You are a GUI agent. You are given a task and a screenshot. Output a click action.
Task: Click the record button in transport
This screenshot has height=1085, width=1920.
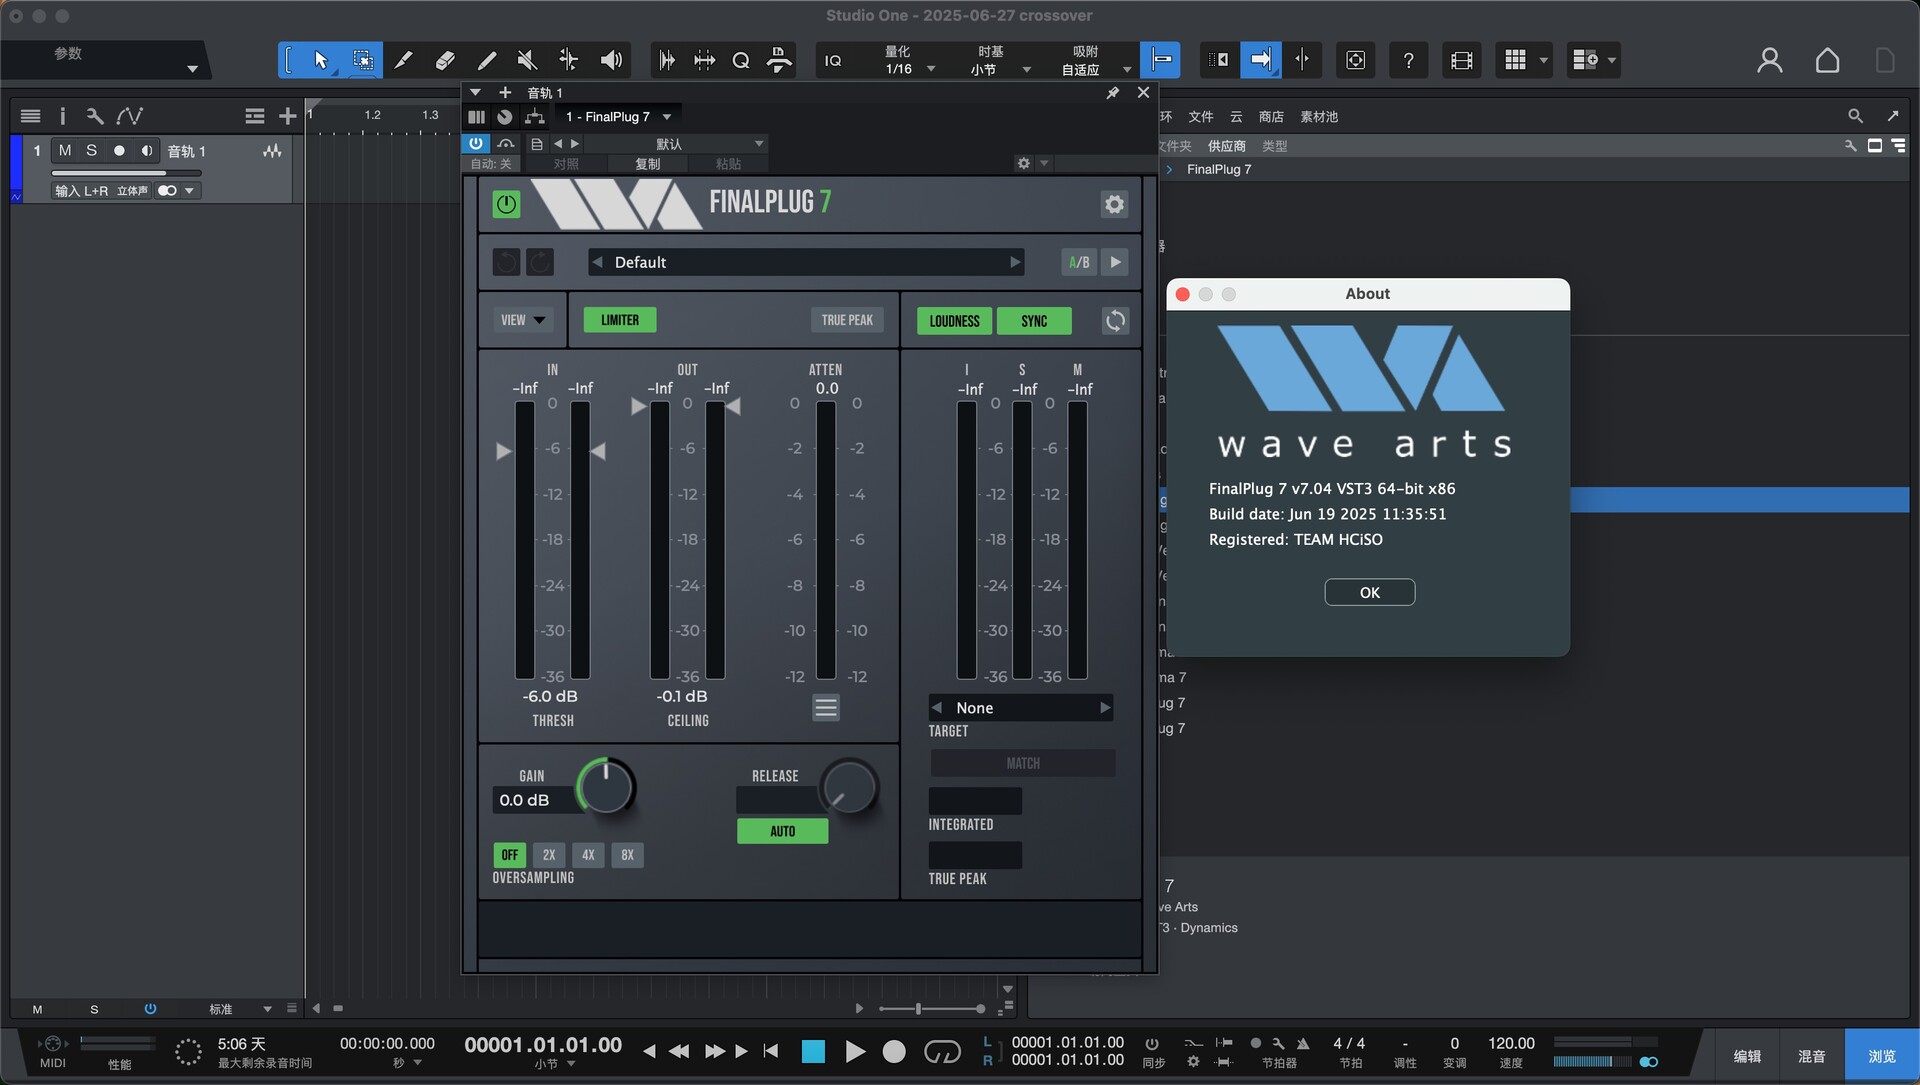coord(894,1051)
